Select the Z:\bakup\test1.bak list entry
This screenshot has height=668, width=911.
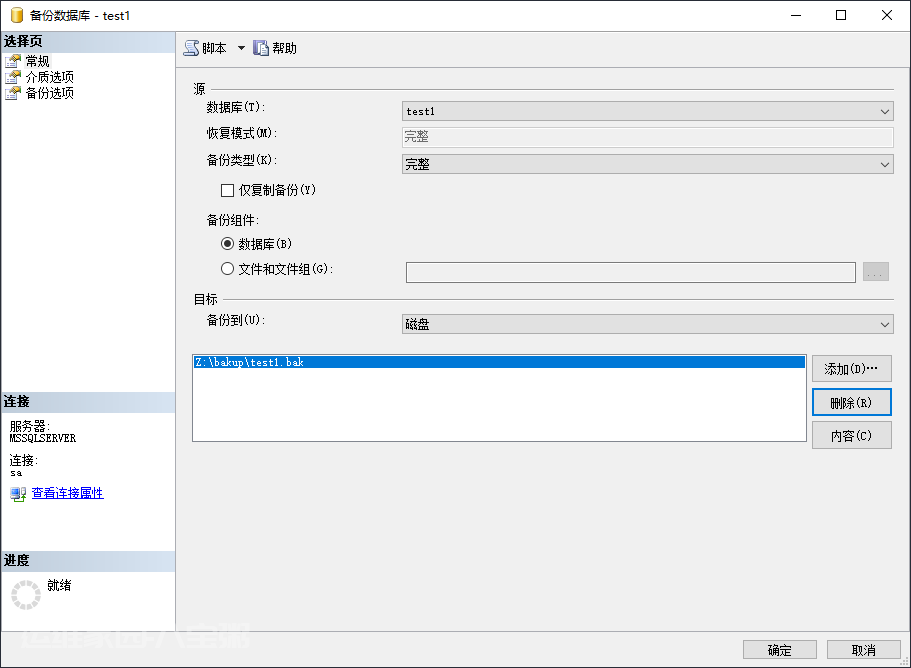point(249,363)
